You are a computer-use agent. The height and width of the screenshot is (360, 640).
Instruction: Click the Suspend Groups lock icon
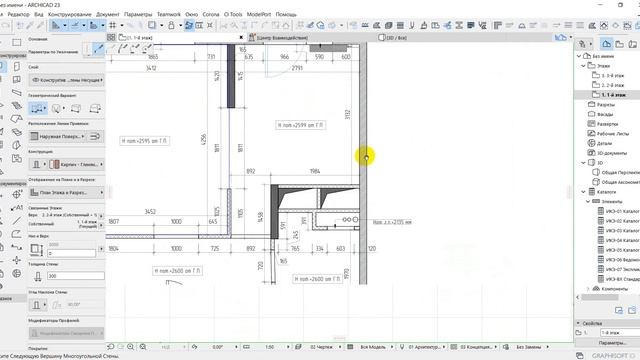171,25
